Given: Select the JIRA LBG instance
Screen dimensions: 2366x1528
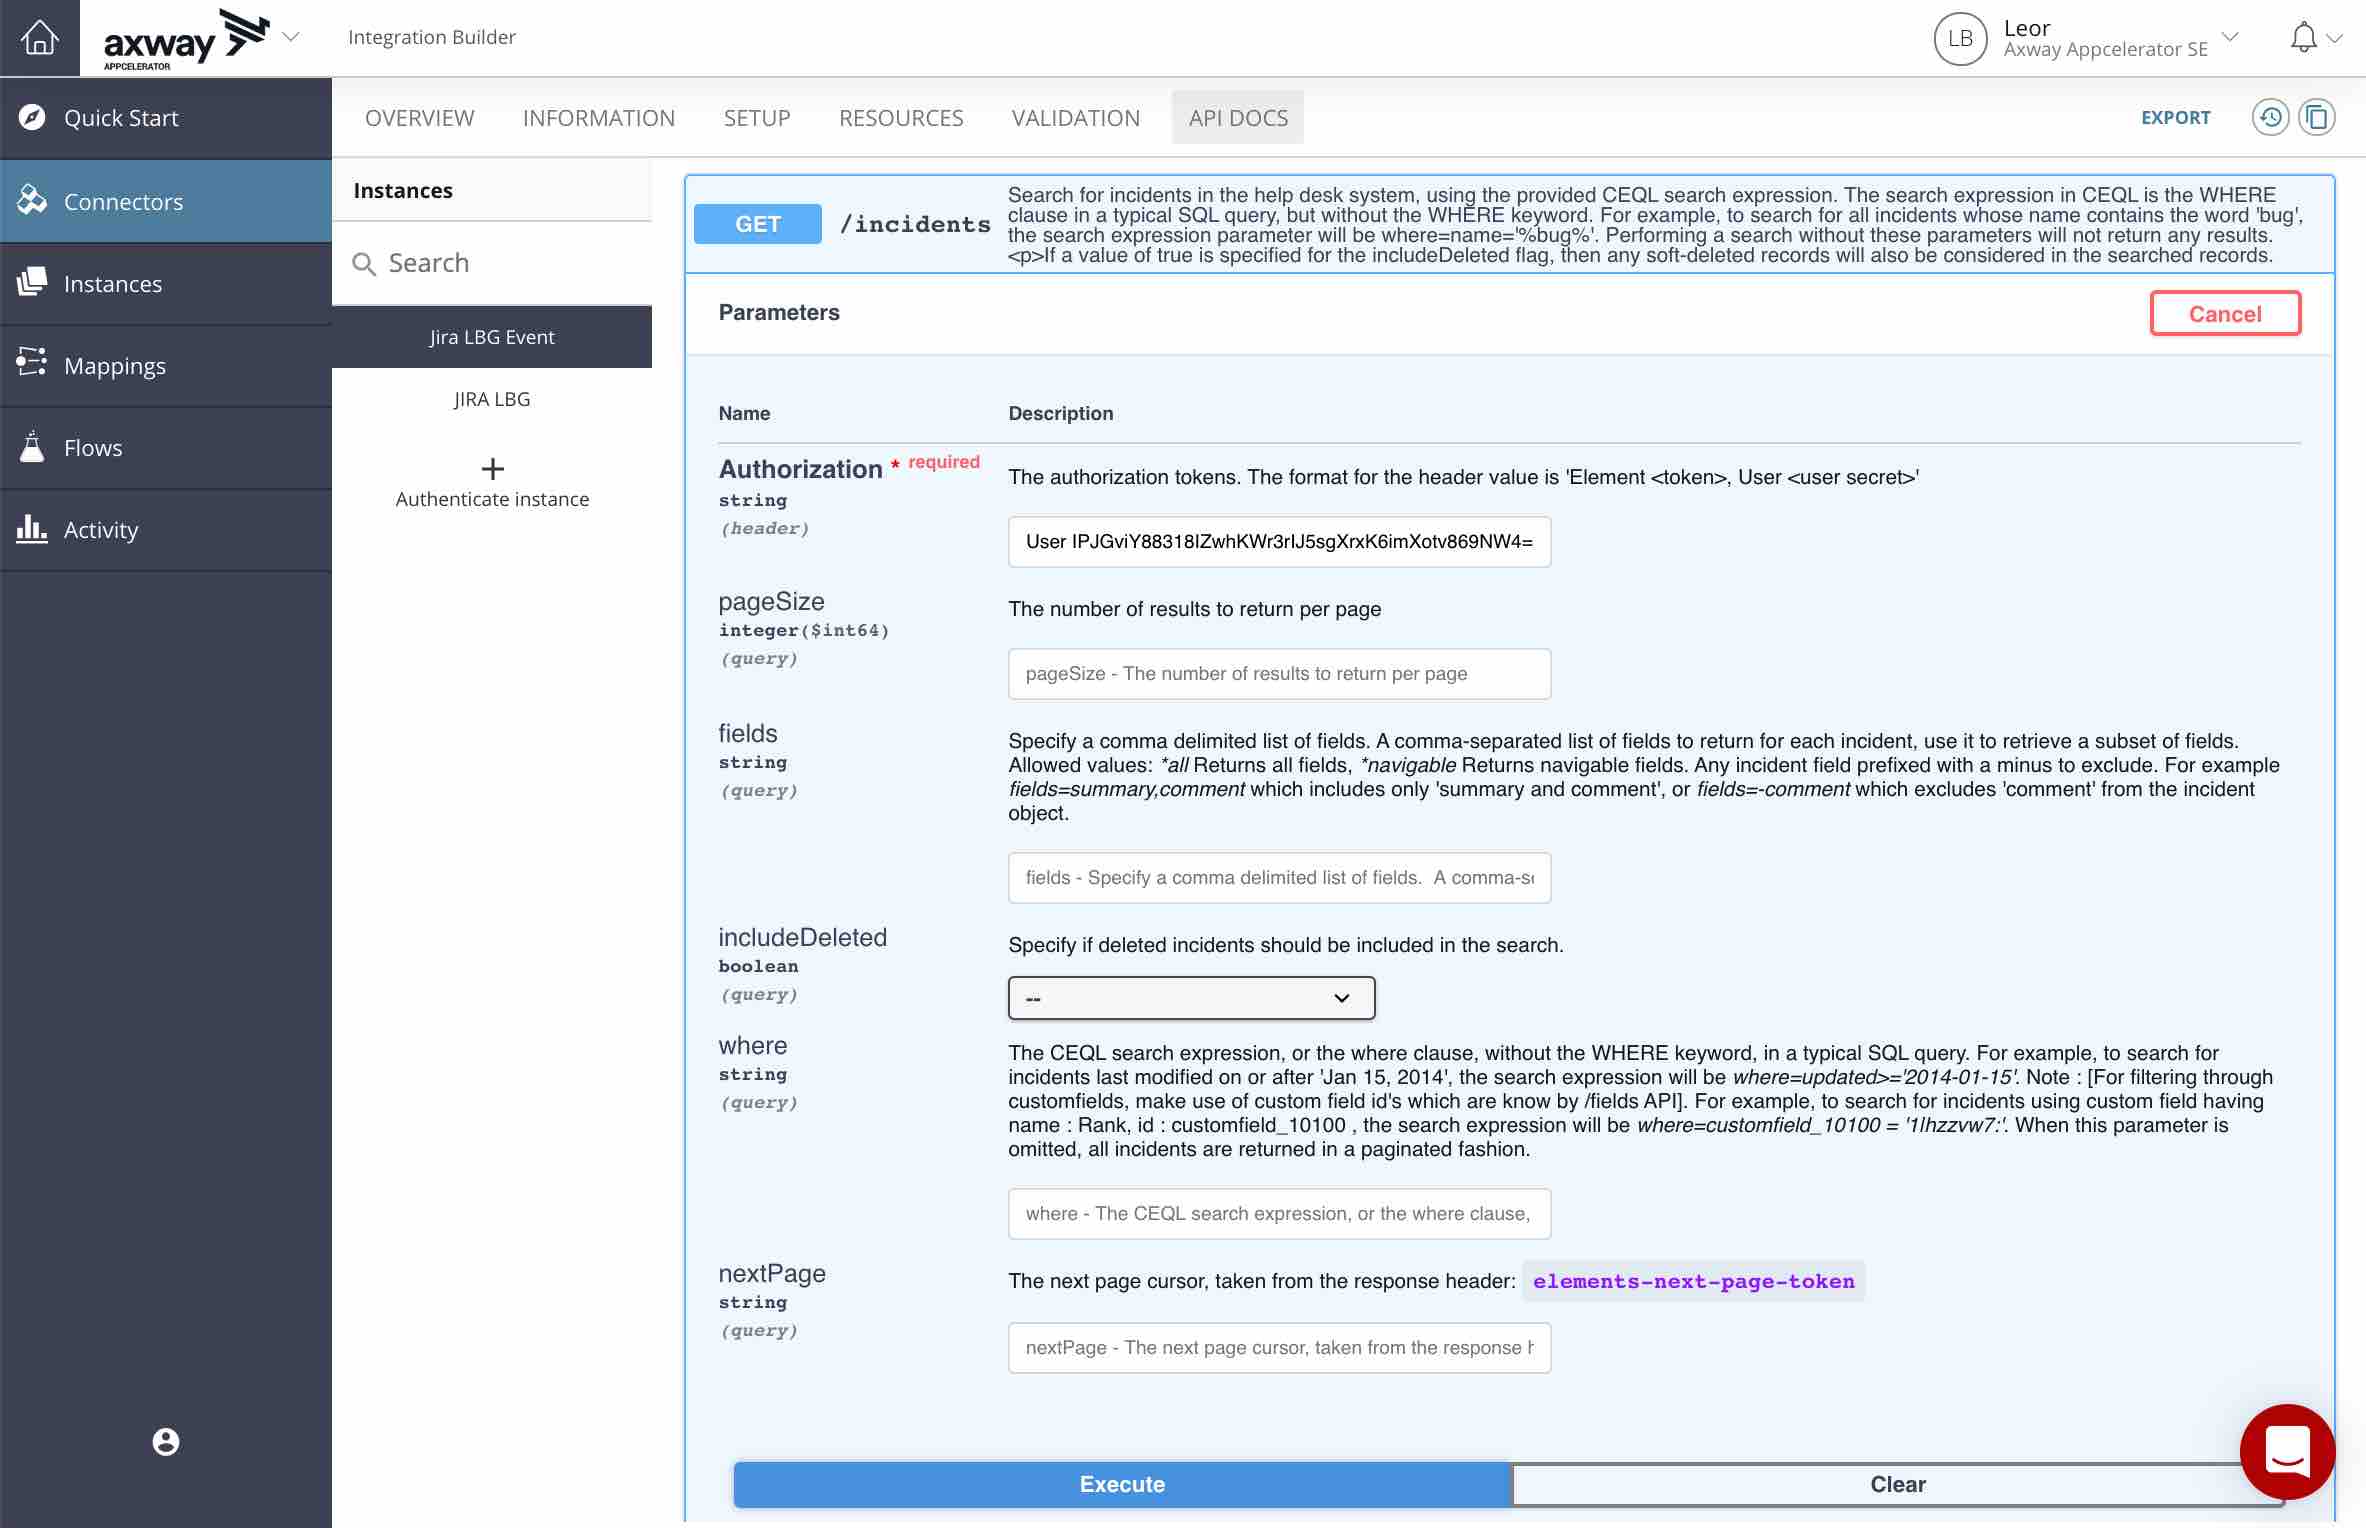Looking at the screenshot, I should coord(492,399).
